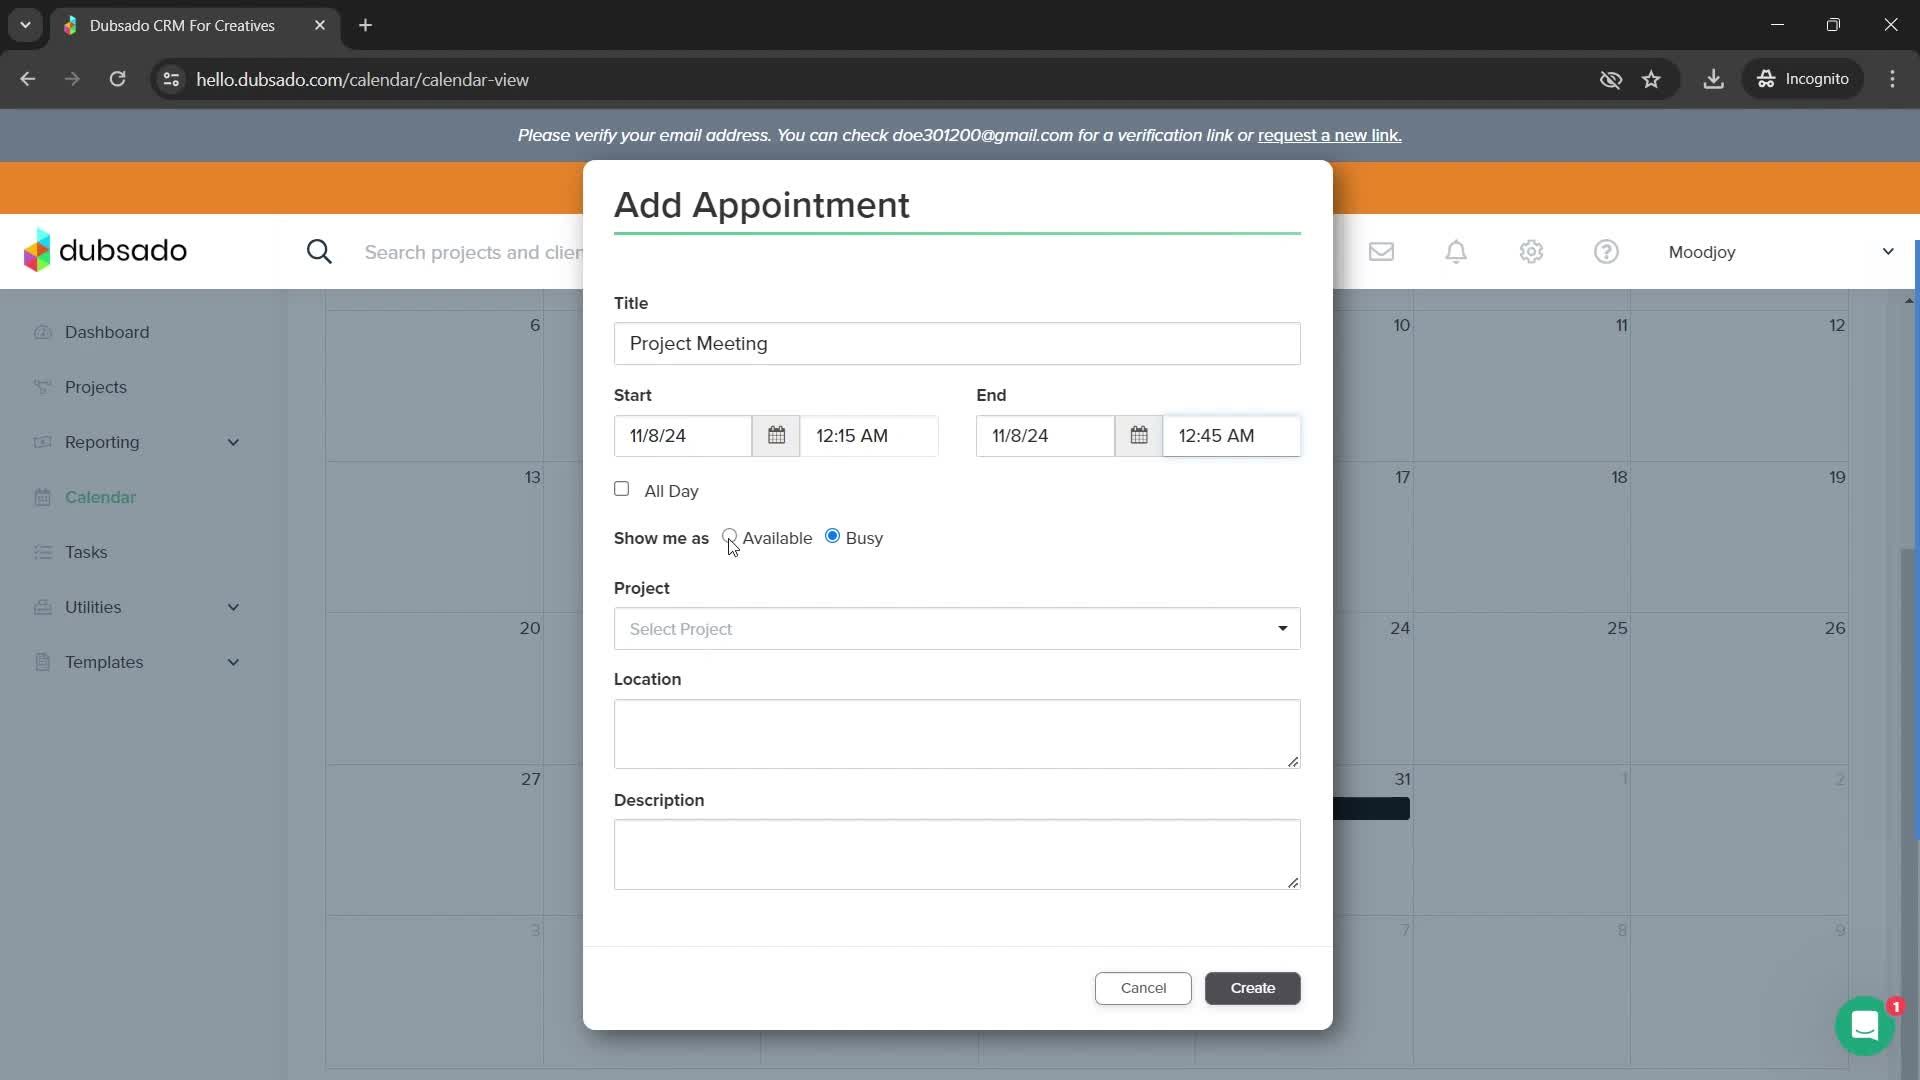Screen dimensions: 1920x1080
Task: Open the chat support bubble
Action: [1864, 1025]
